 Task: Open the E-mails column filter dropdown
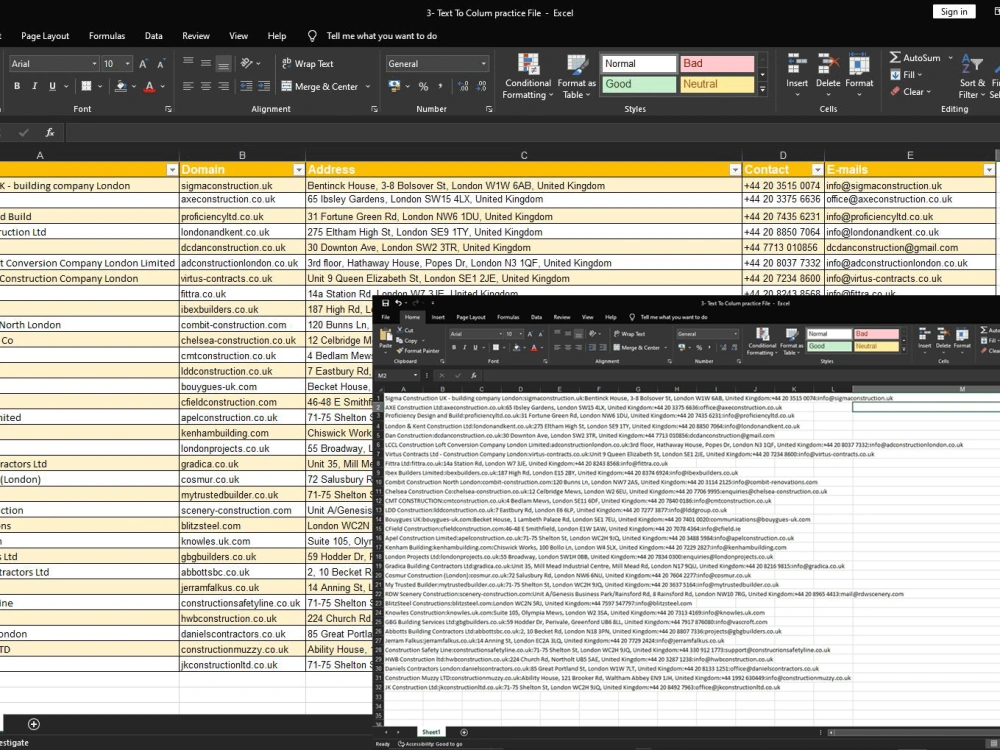pyautogui.click(x=989, y=170)
